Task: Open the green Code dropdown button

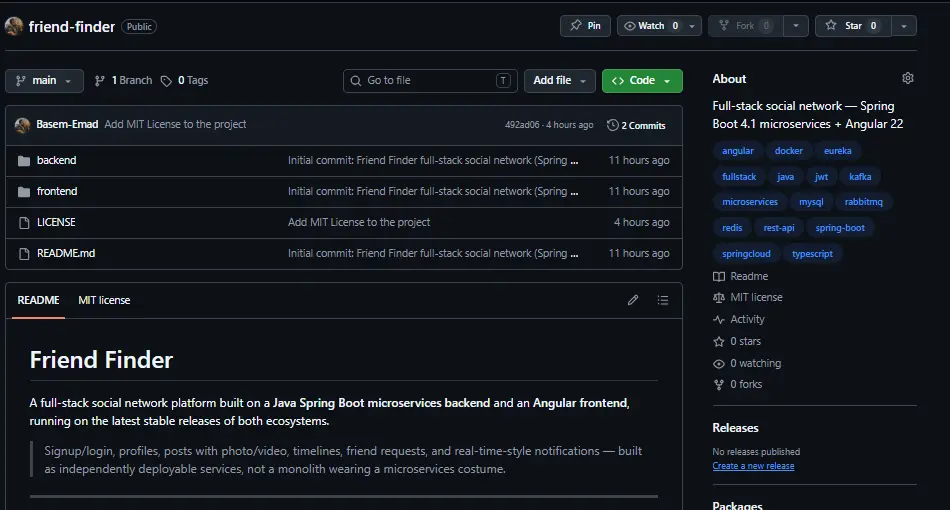Action: tap(642, 81)
